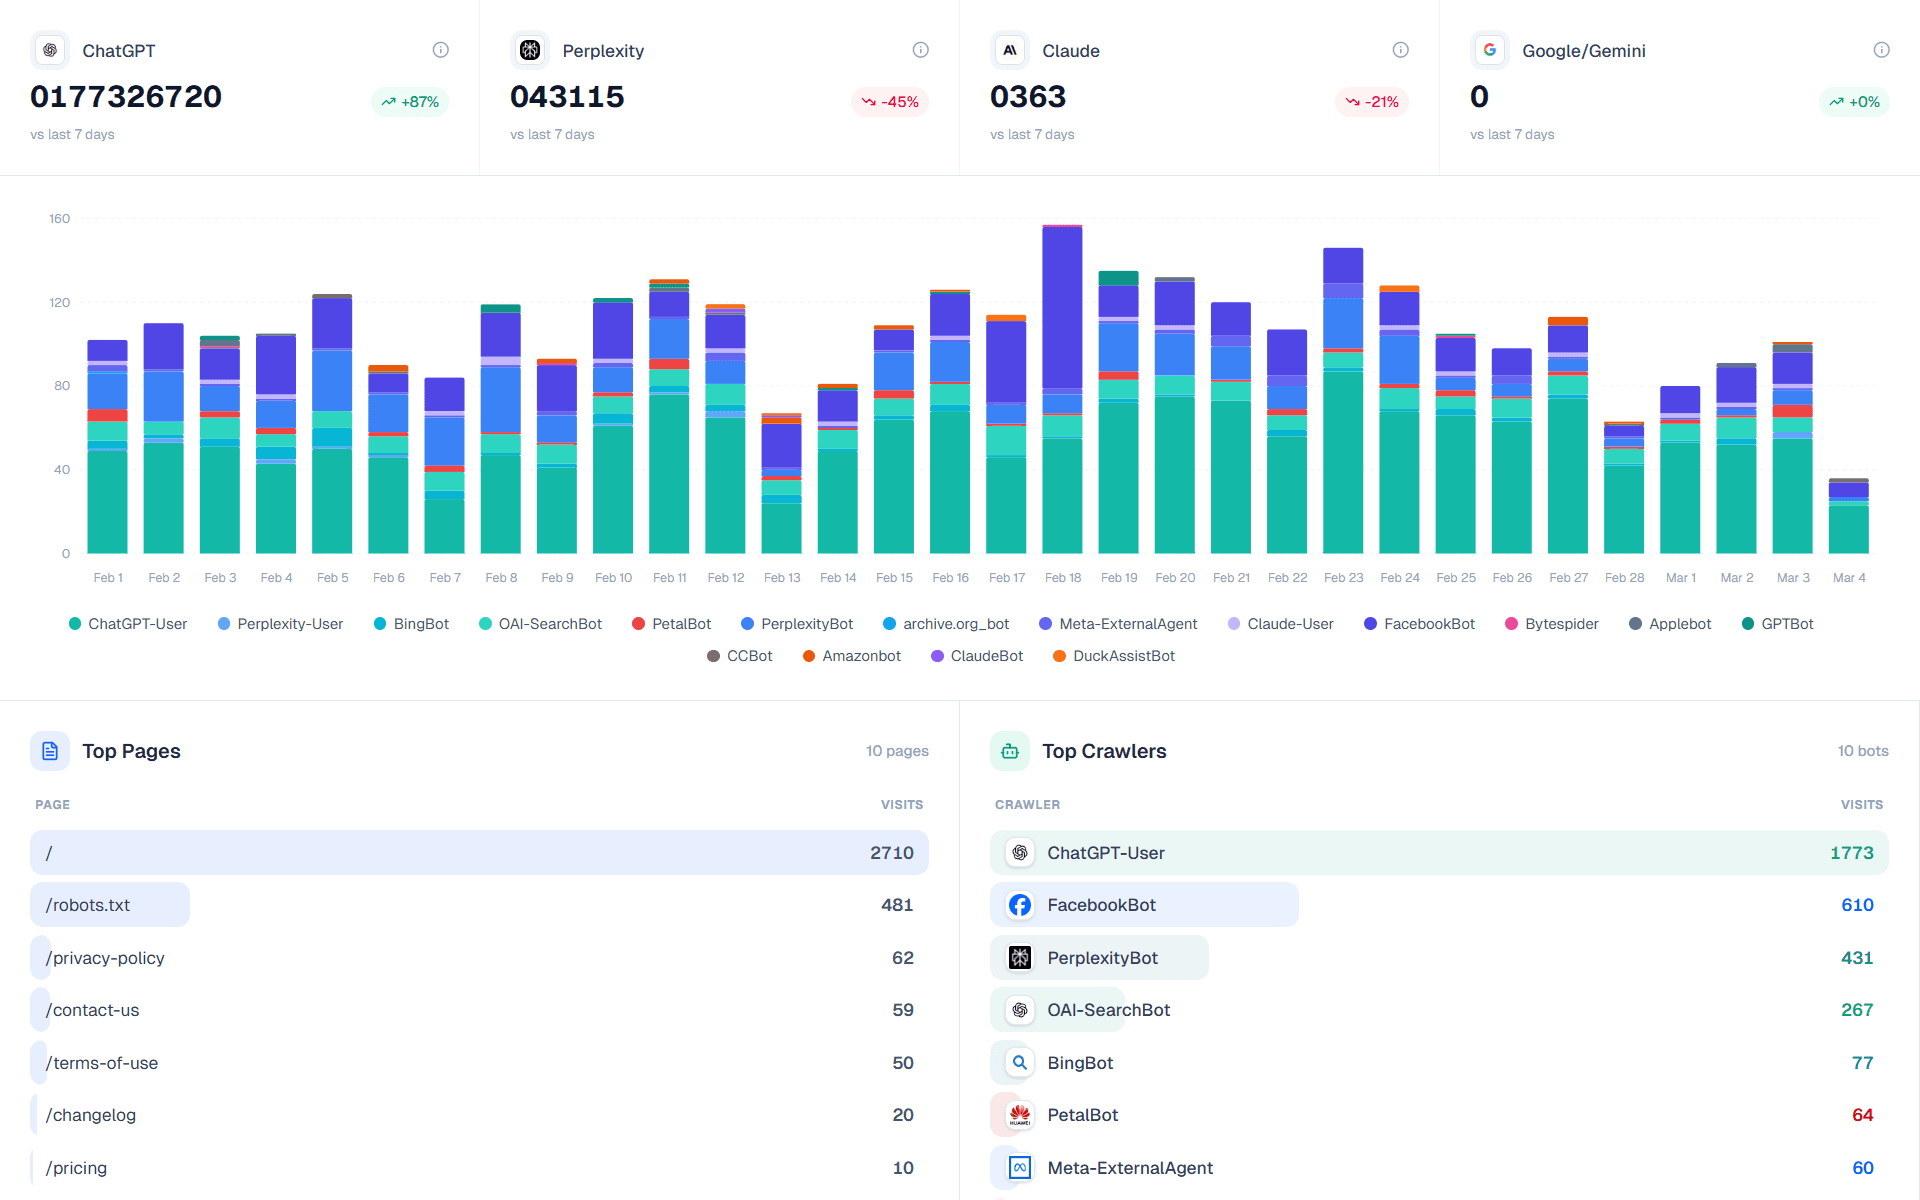This screenshot has height=1200, width=1920.
Task: Click the +87% change badge
Action: pyautogui.click(x=410, y=101)
